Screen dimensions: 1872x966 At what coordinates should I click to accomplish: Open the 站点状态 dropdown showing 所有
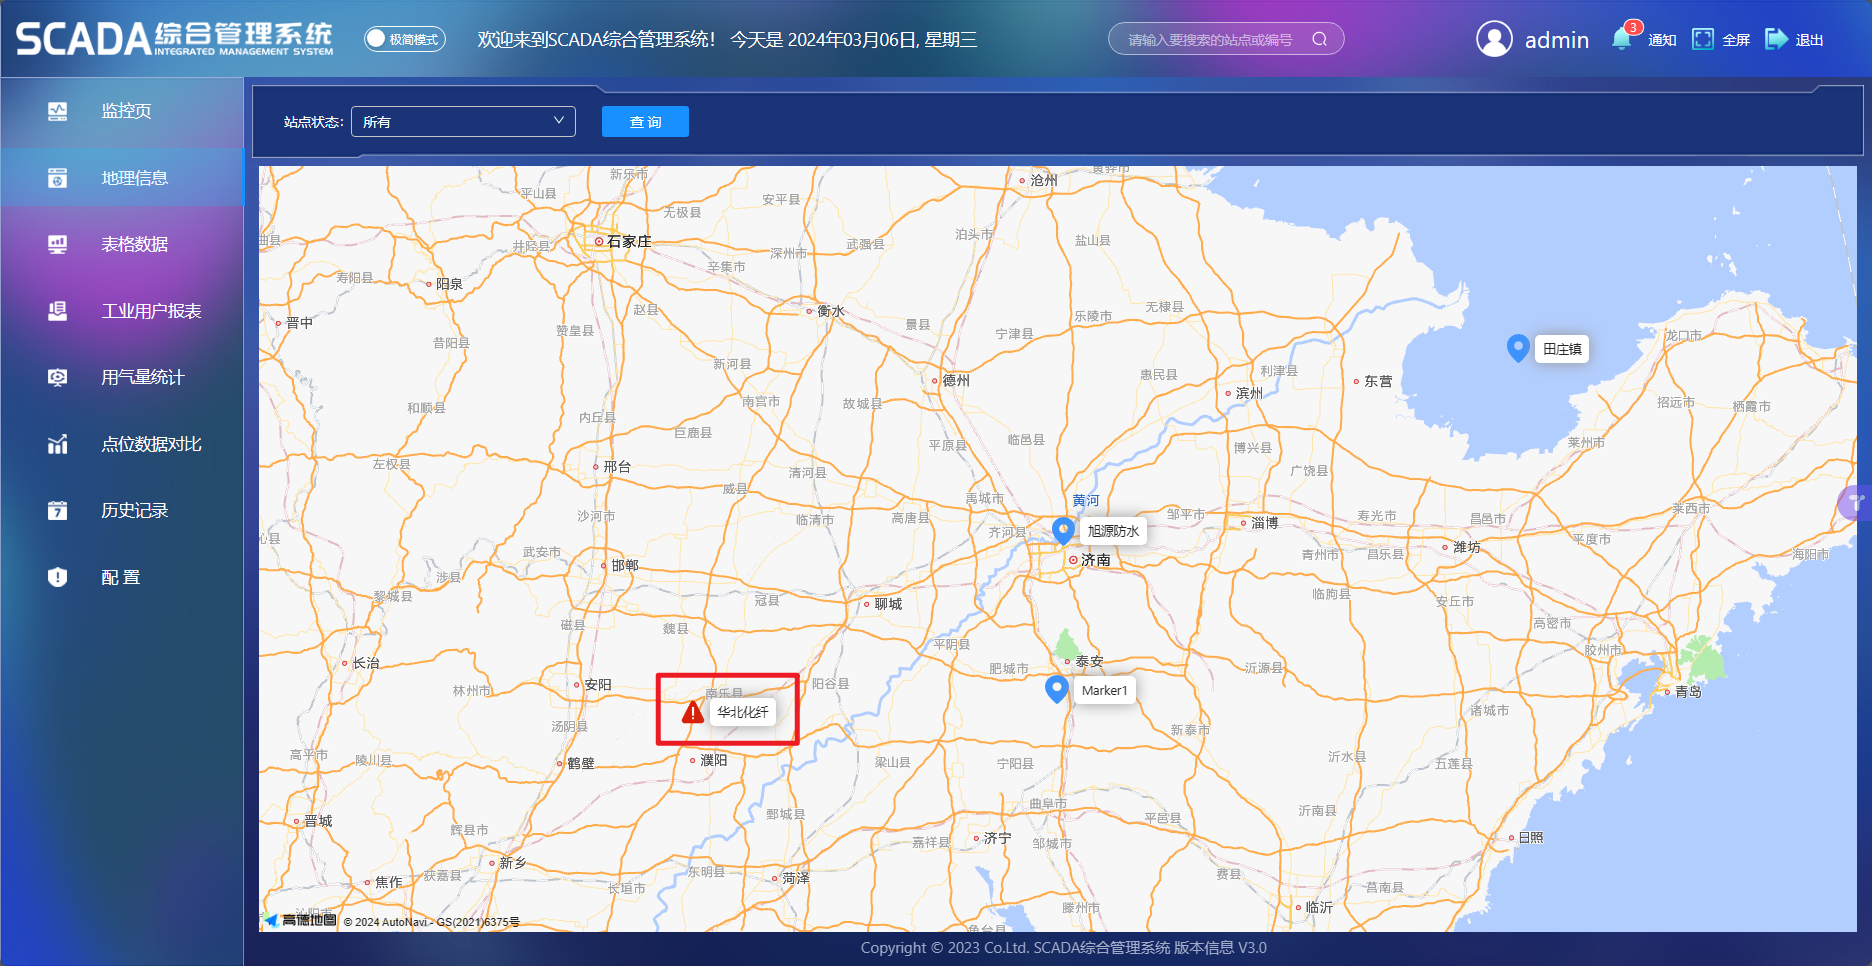(463, 121)
